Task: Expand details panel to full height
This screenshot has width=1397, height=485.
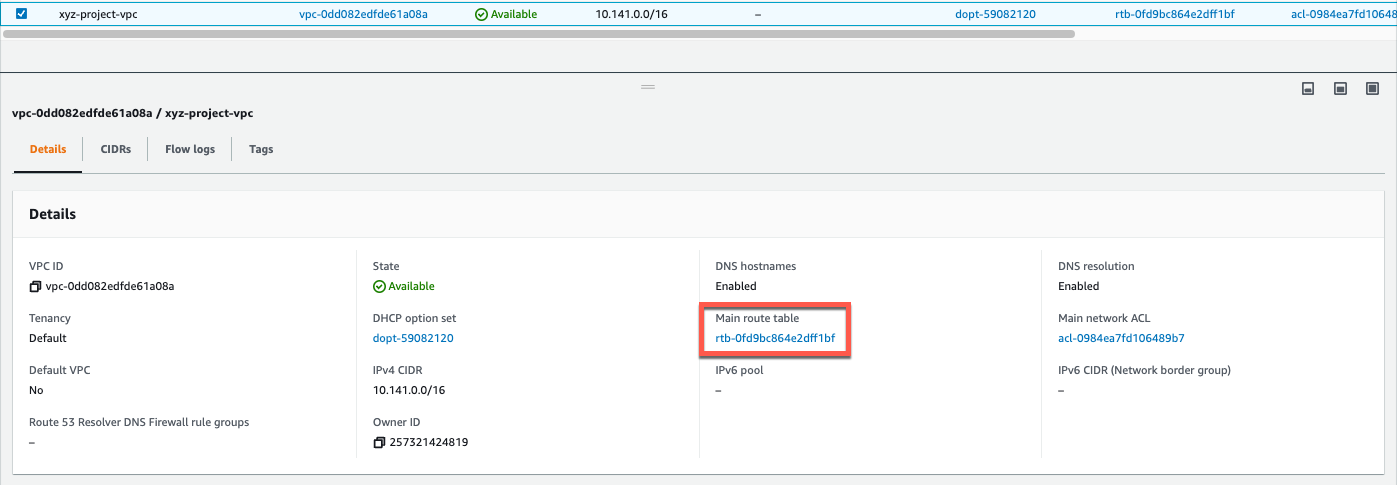Action: point(1372,89)
